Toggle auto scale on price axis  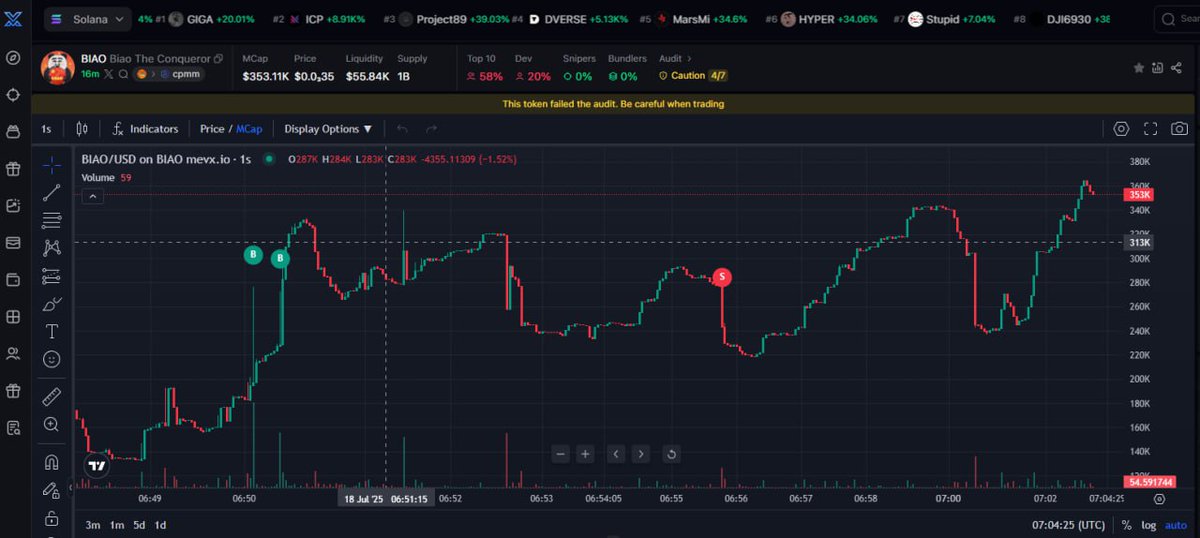pos(1177,525)
